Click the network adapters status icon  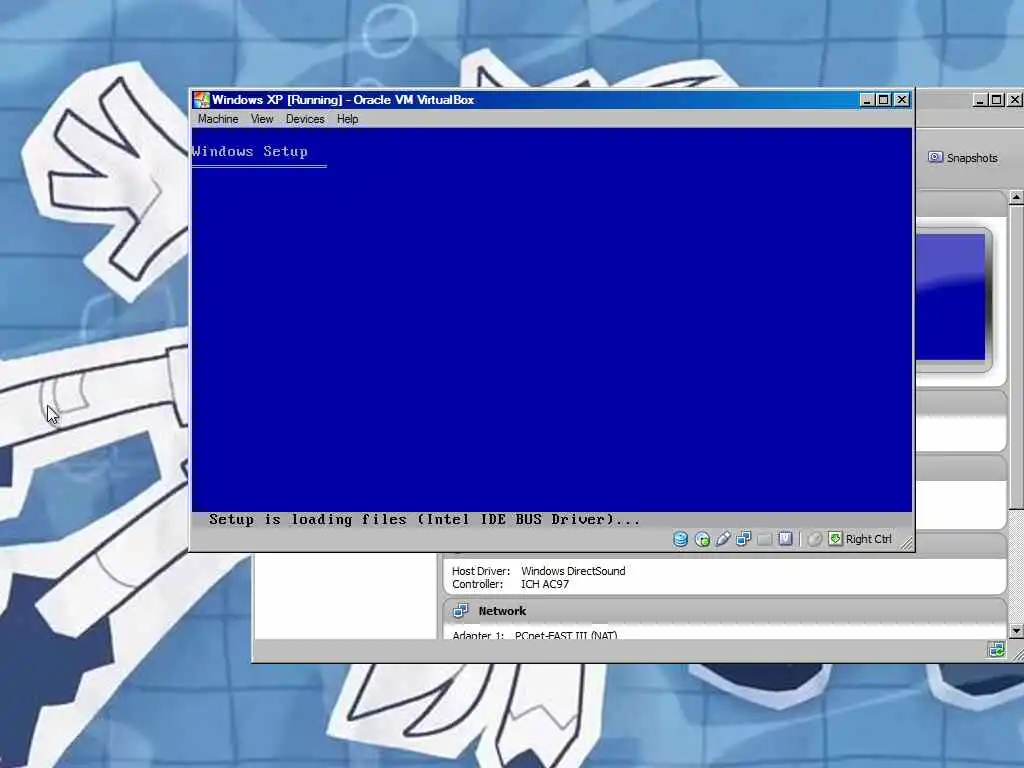pyautogui.click(x=743, y=539)
